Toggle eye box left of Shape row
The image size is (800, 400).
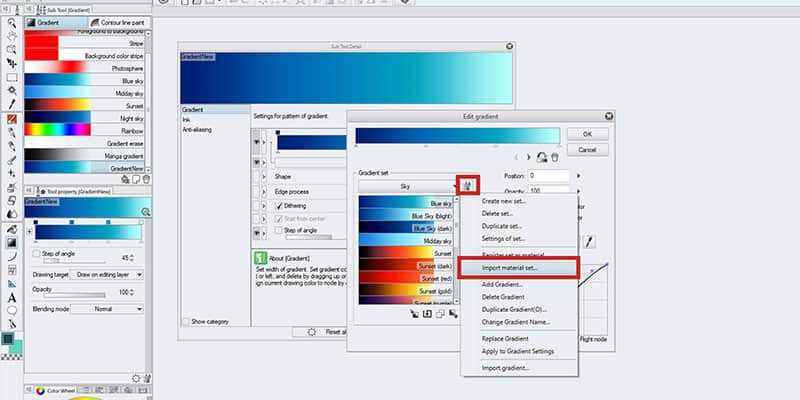(x=256, y=176)
